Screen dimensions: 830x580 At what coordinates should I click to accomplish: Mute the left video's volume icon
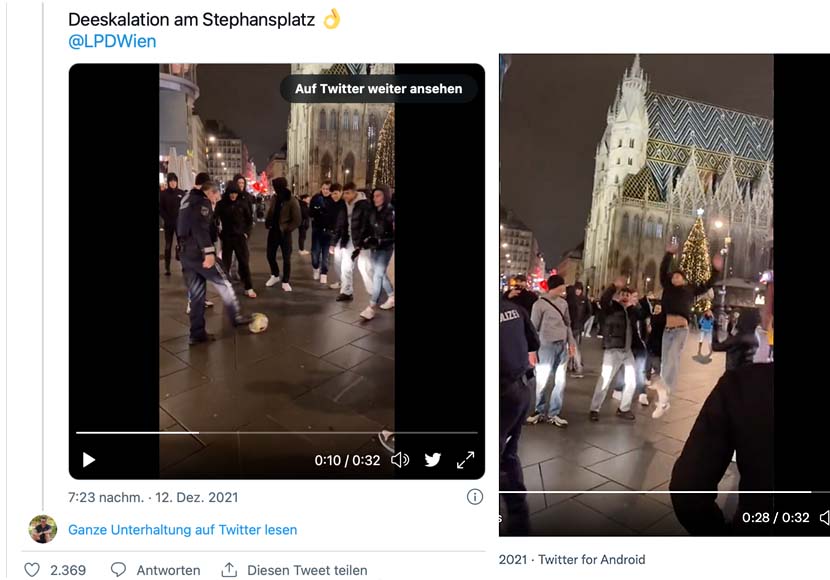click(400, 460)
